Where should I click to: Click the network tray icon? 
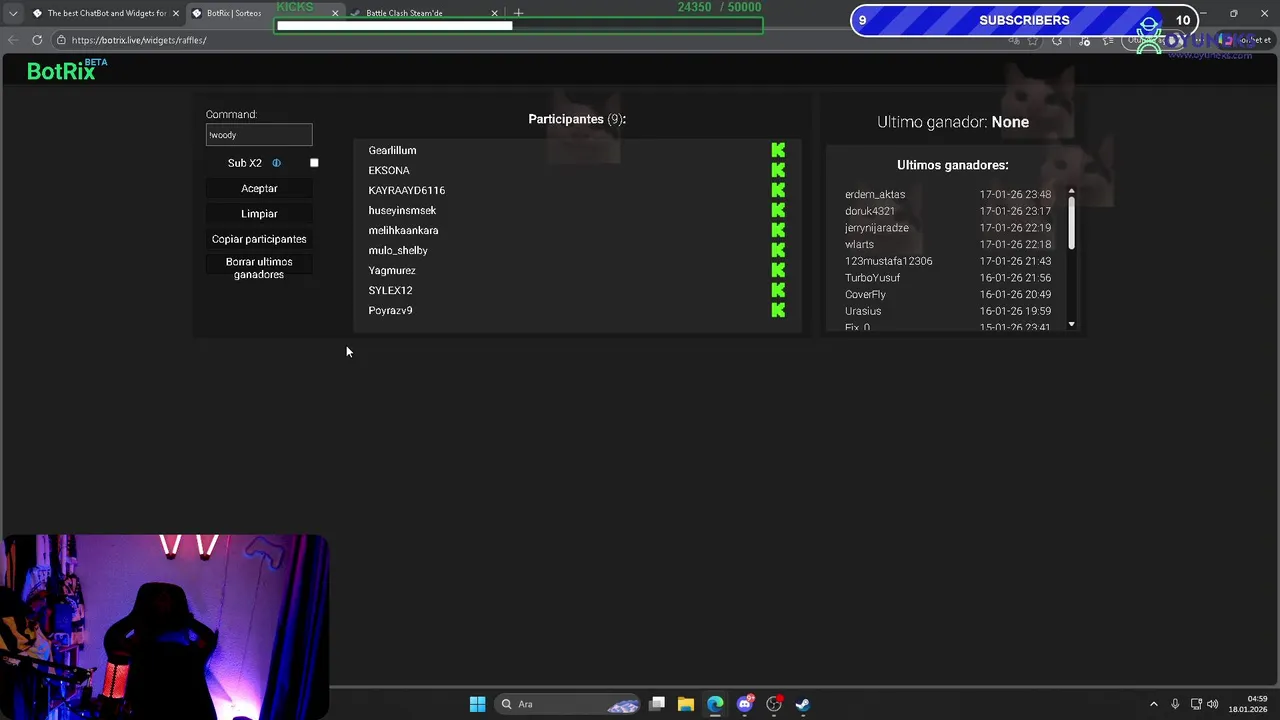point(1195,704)
